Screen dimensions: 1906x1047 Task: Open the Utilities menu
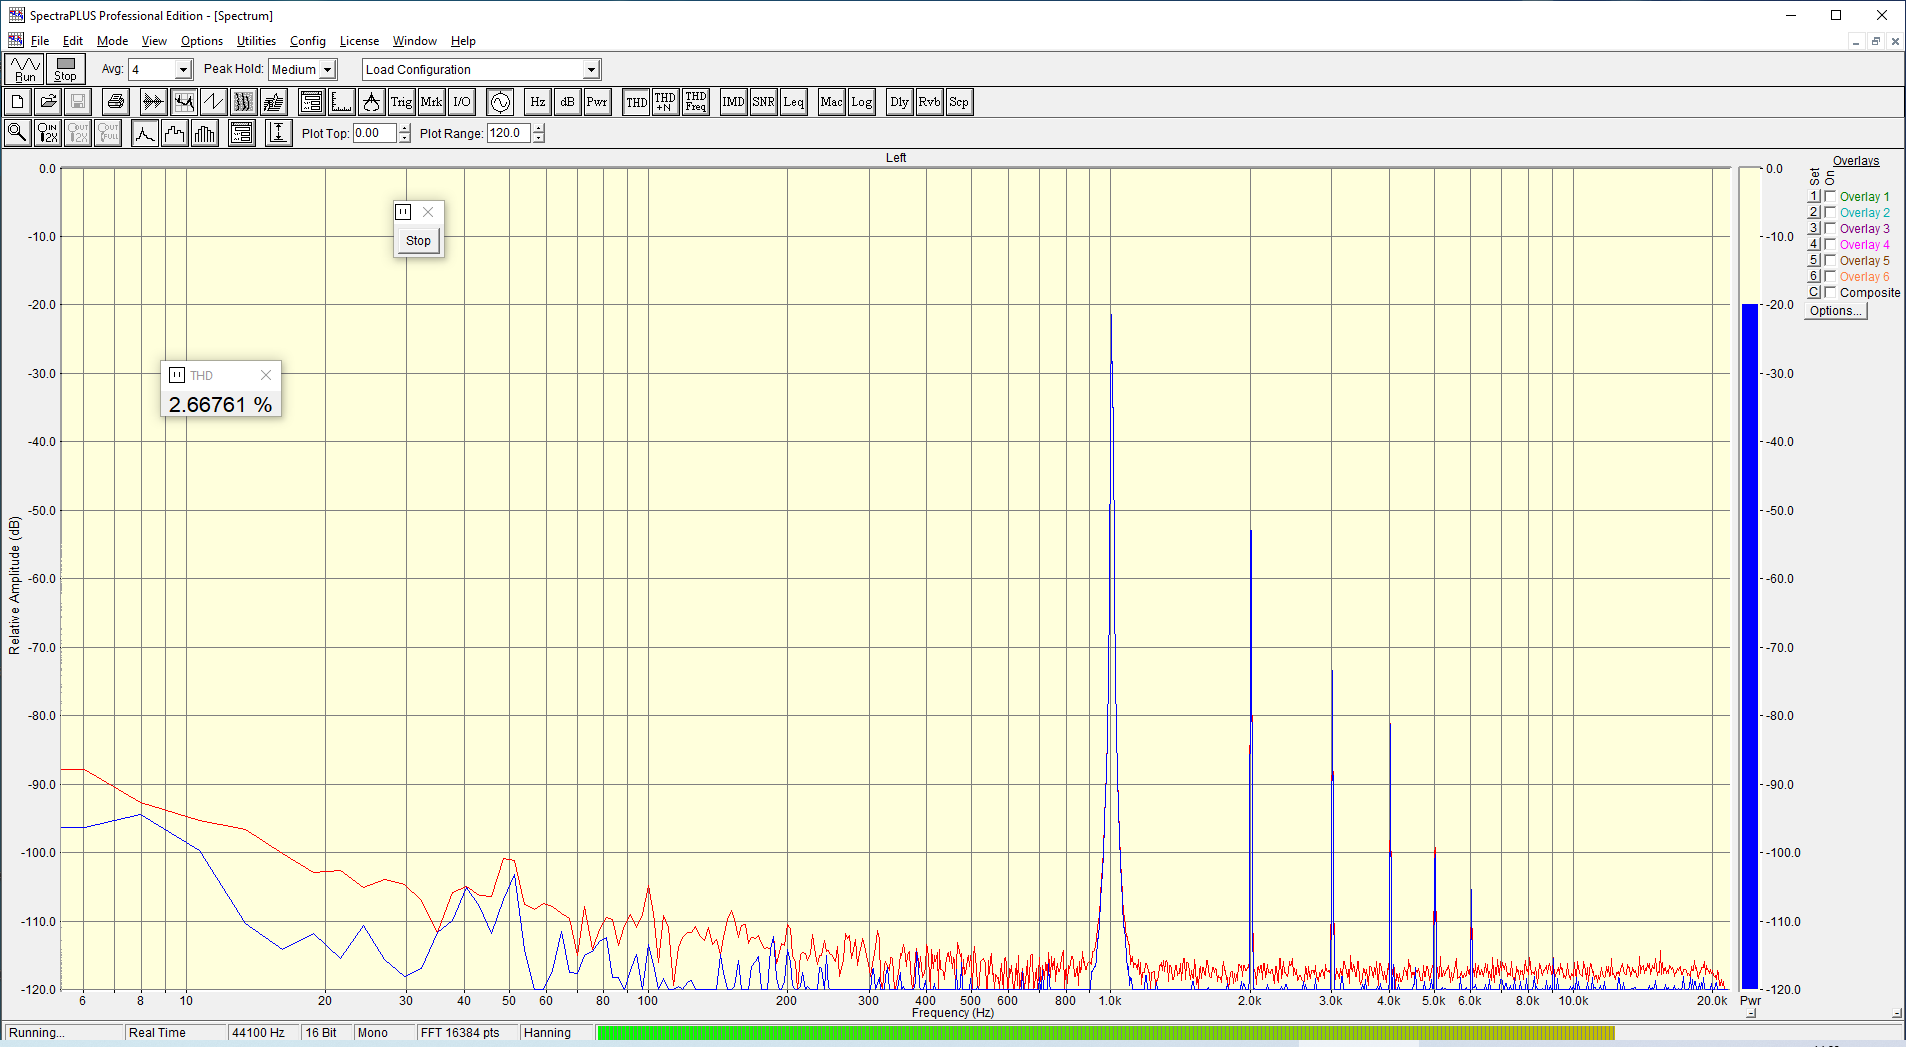point(256,41)
